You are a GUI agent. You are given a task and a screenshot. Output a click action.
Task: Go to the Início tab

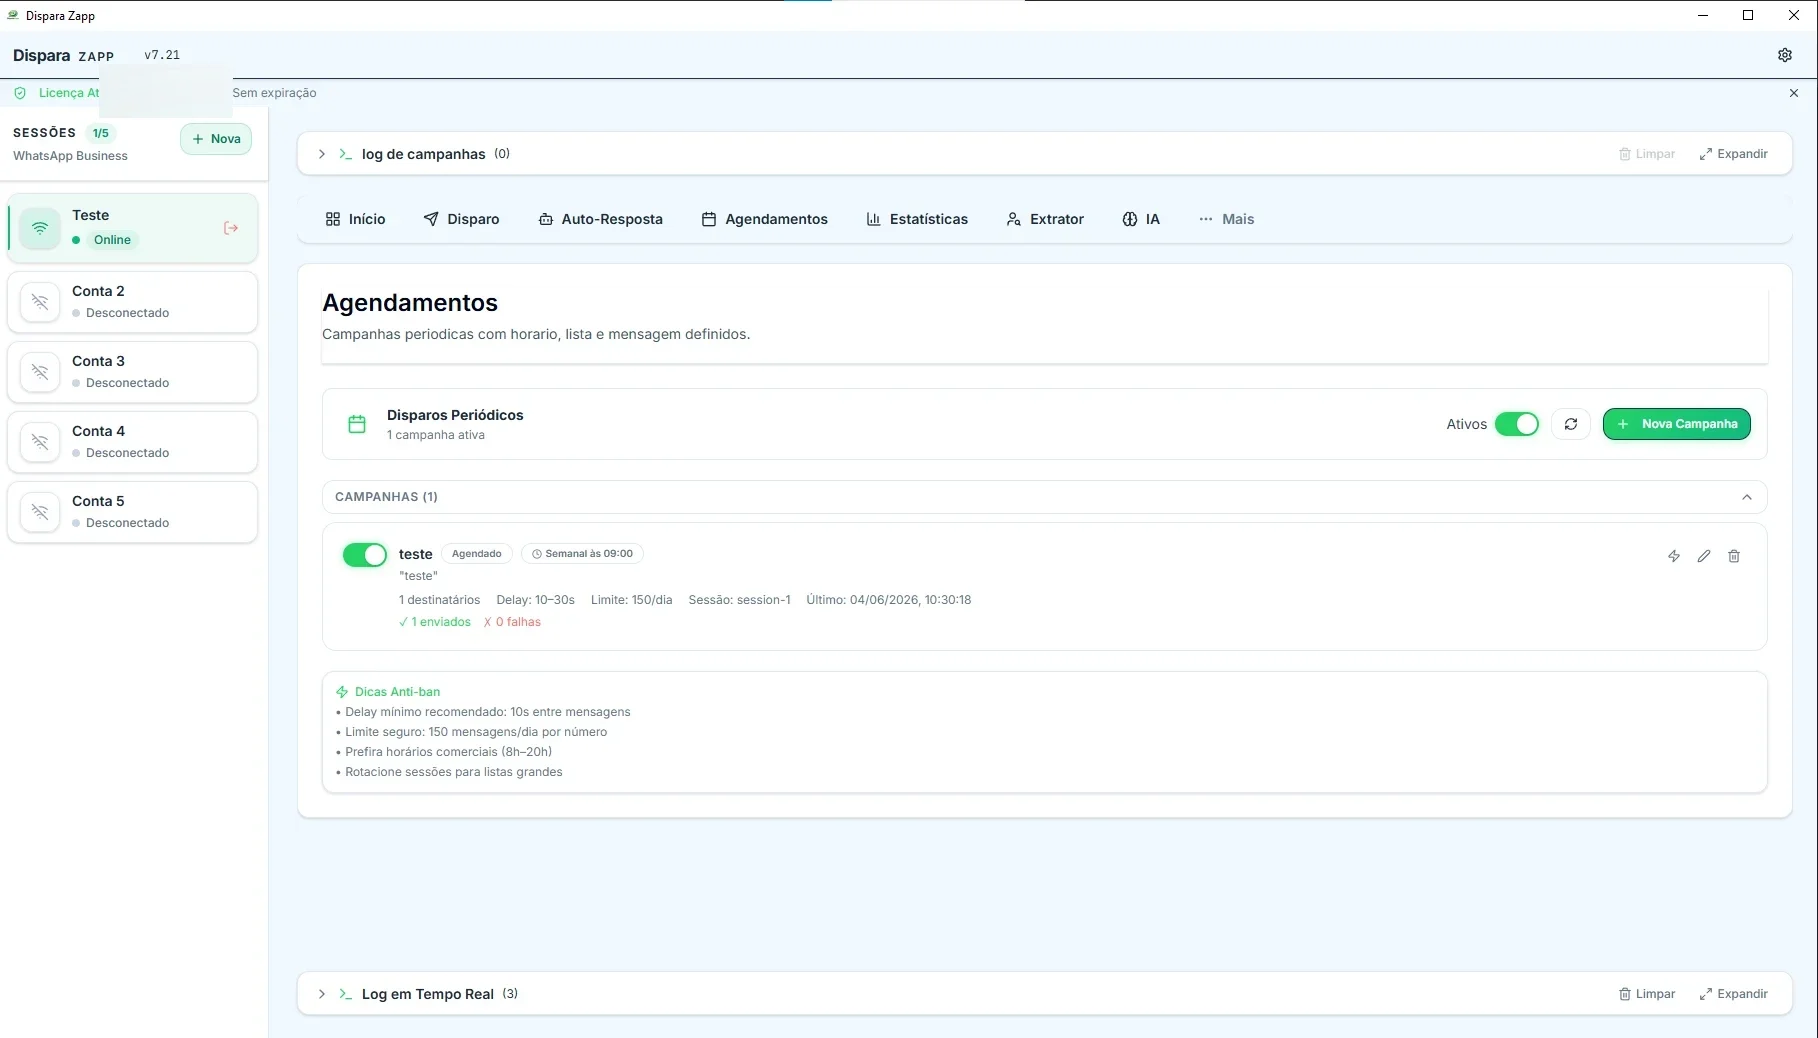tap(355, 219)
